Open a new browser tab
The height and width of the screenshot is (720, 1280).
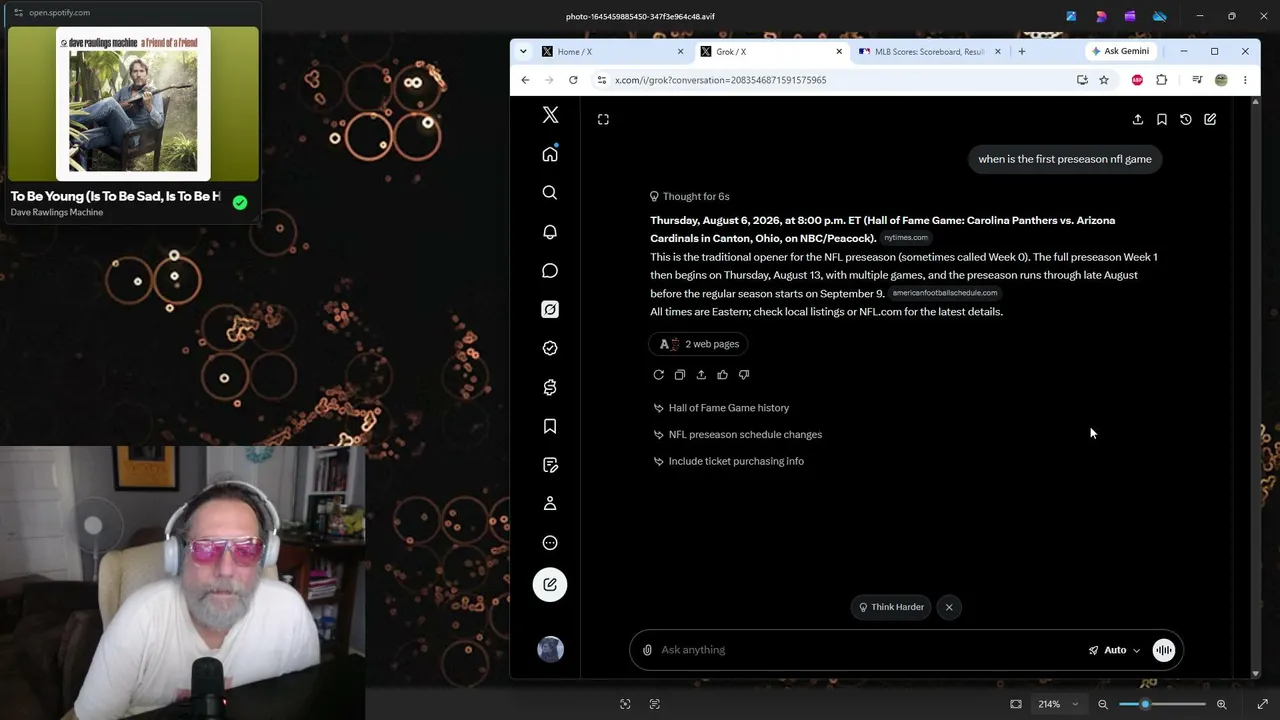tap(1021, 52)
